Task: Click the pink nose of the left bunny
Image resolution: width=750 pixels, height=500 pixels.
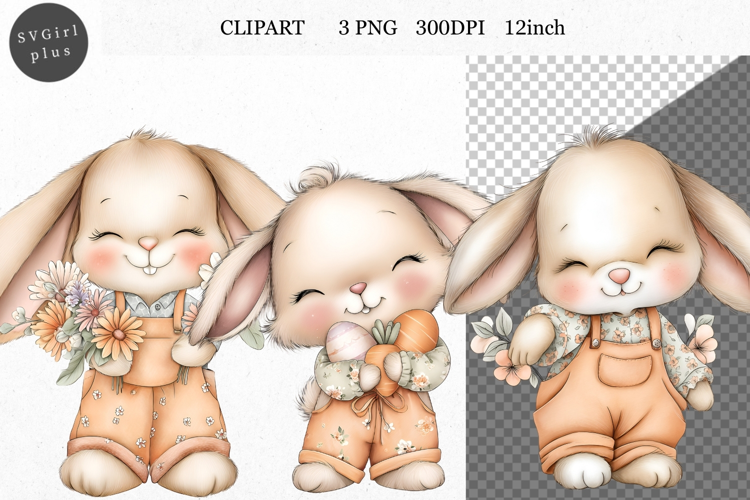Action: 147,243
